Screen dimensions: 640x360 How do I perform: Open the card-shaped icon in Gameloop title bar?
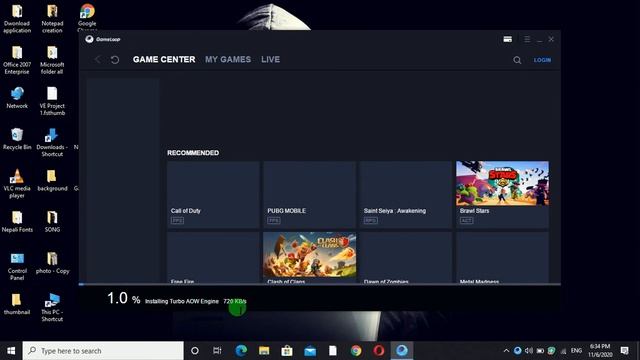click(x=507, y=39)
